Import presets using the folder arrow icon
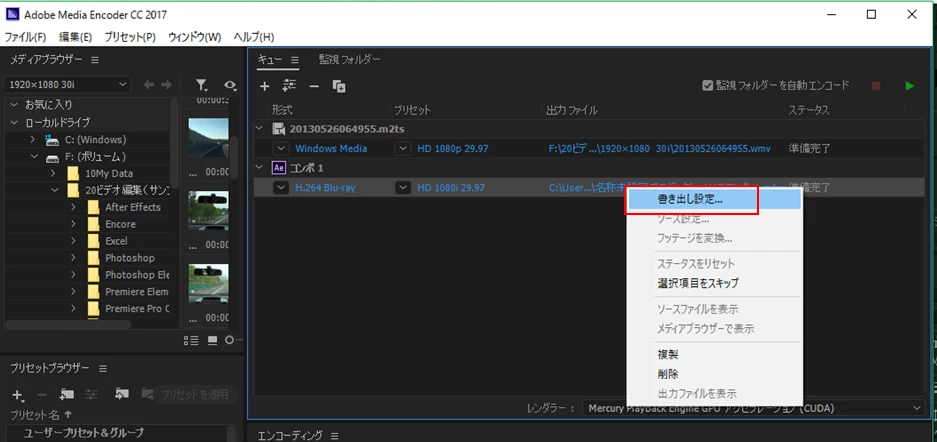This screenshot has height=442, width=937. (x=122, y=394)
